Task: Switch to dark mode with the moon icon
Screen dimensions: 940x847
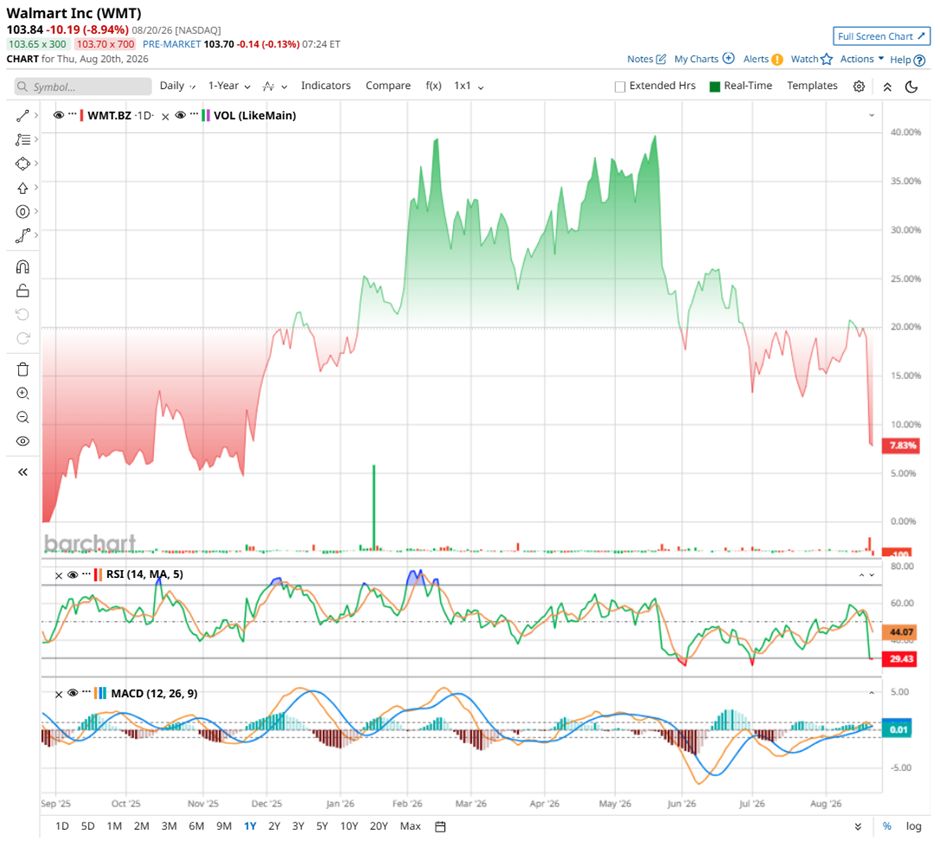Action: click(x=911, y=87)
